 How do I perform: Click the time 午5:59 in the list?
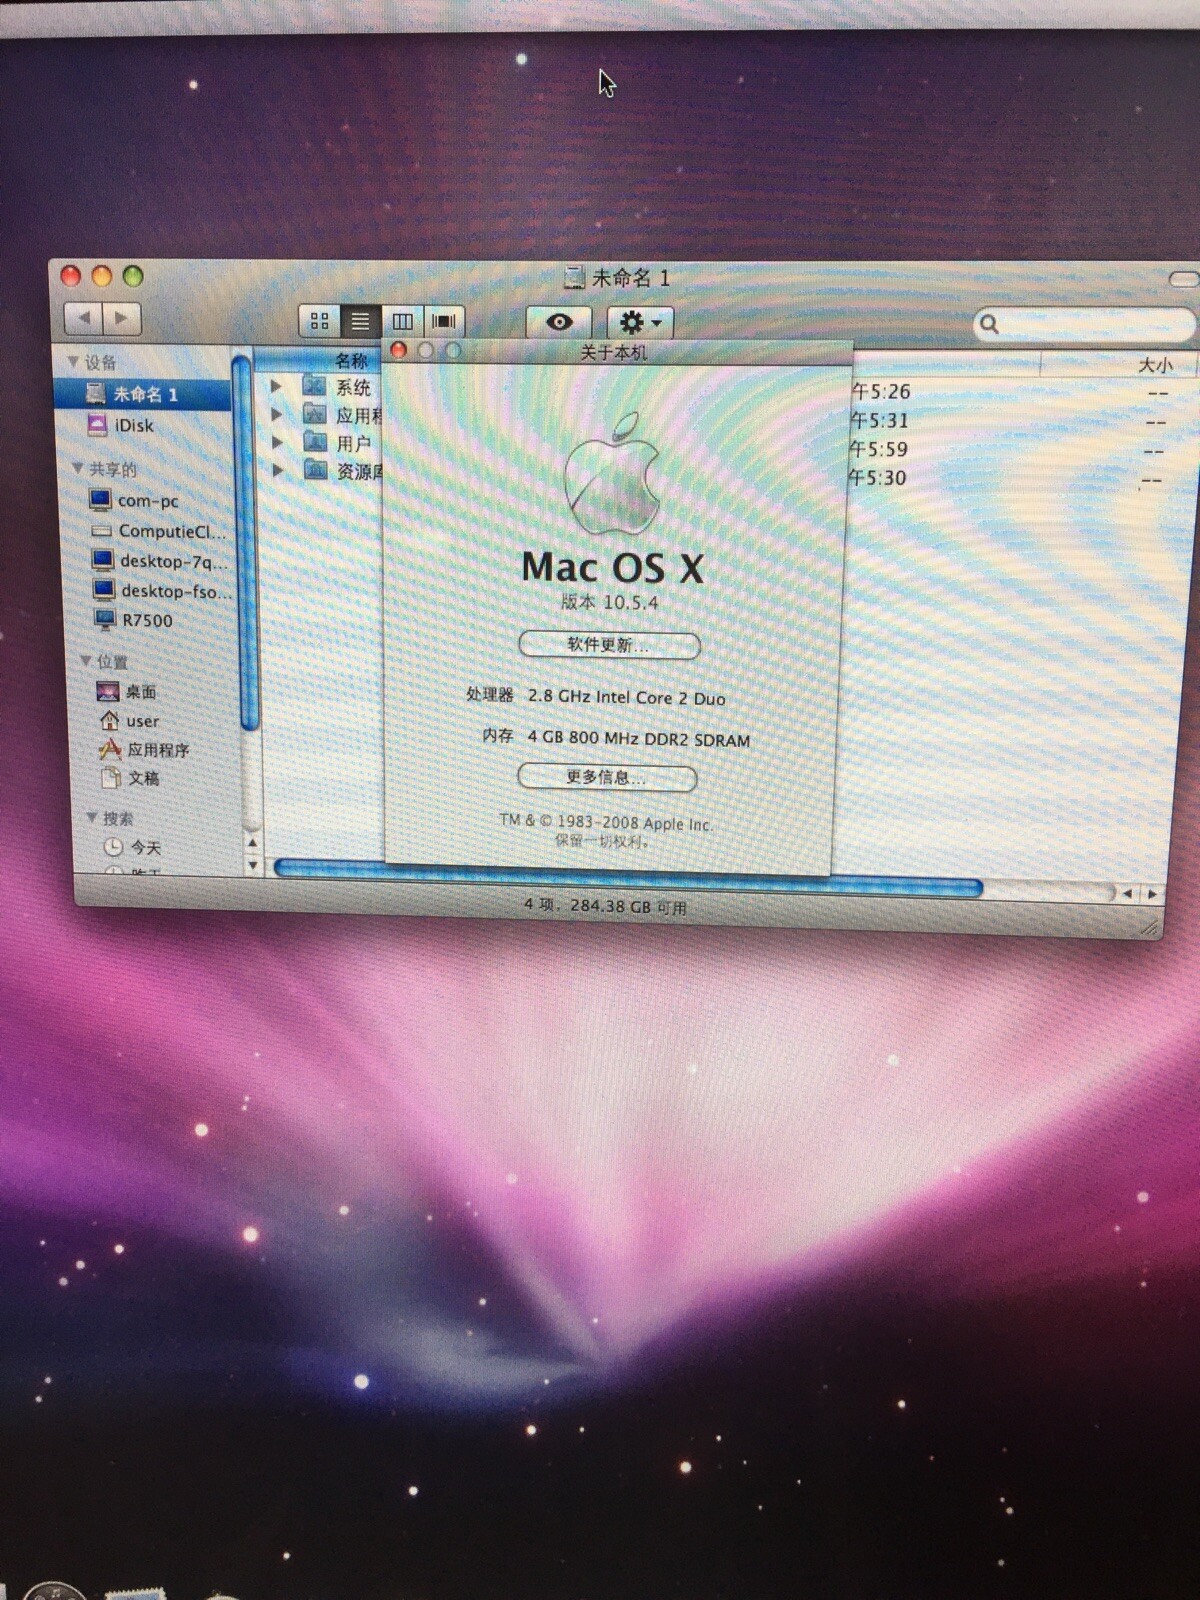click(x=878, y=449)
